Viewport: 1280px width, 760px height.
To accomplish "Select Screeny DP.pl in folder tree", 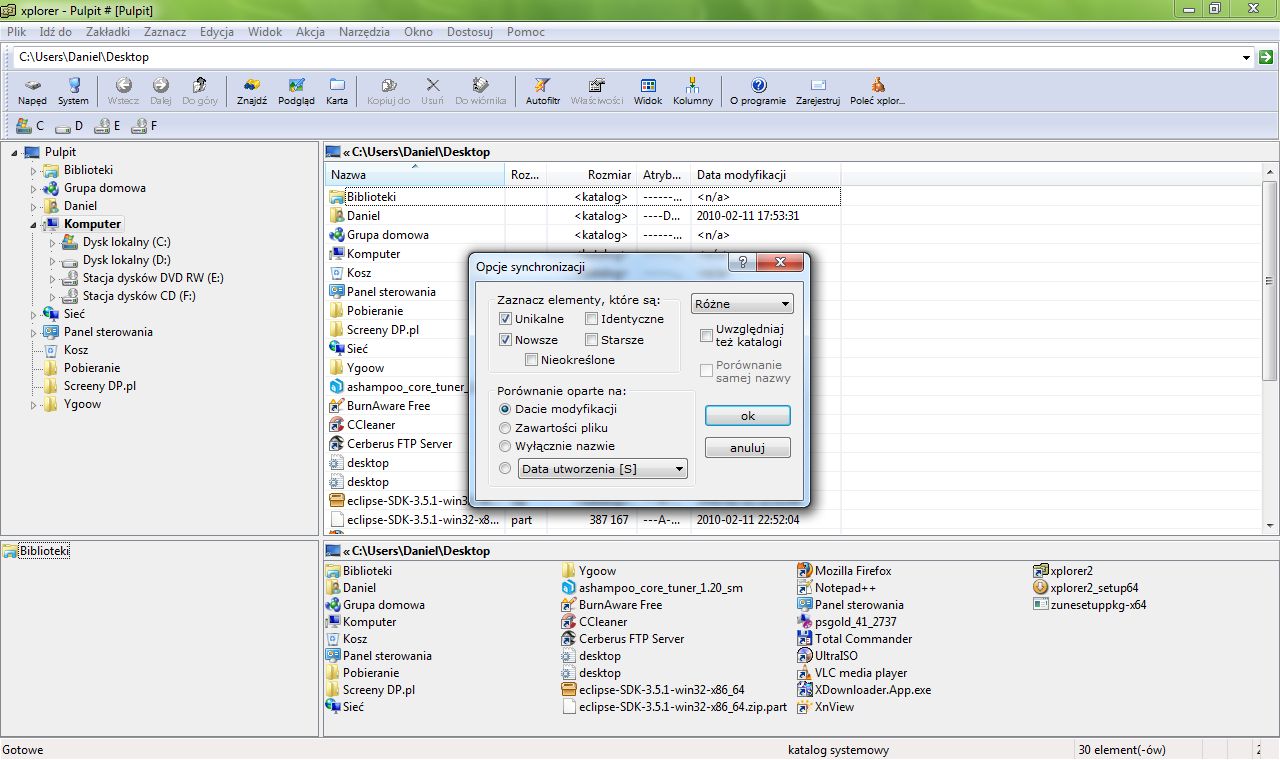I will point(100,386).
